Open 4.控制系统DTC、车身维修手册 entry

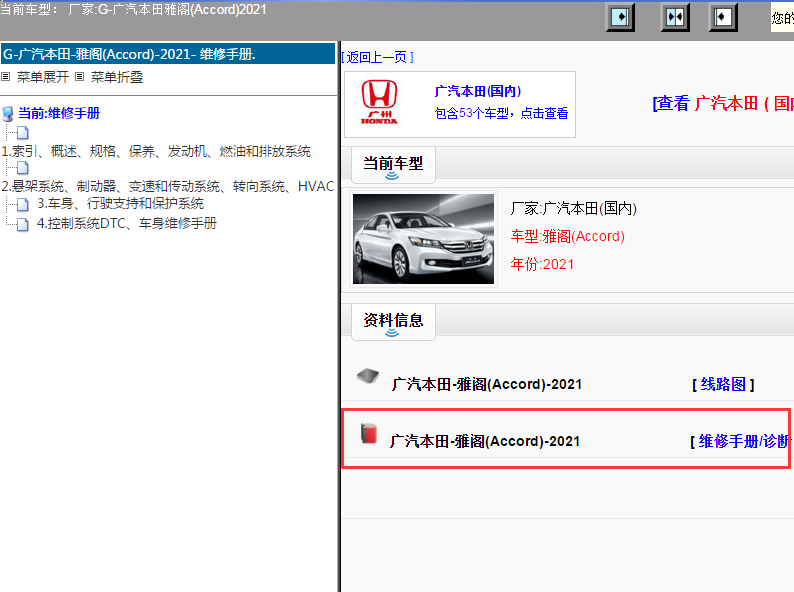pyautogui.click(x=127, y=223)
